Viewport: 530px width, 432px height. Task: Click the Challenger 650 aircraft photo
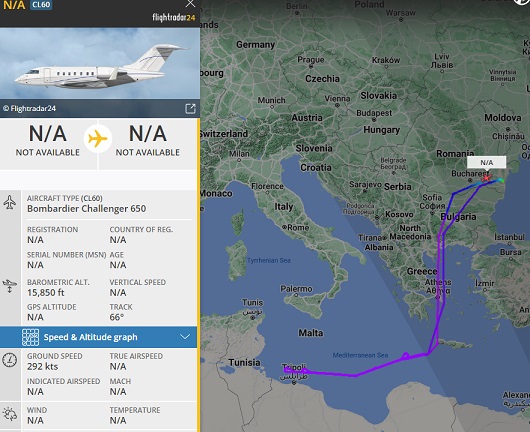[x=100, y=63]
